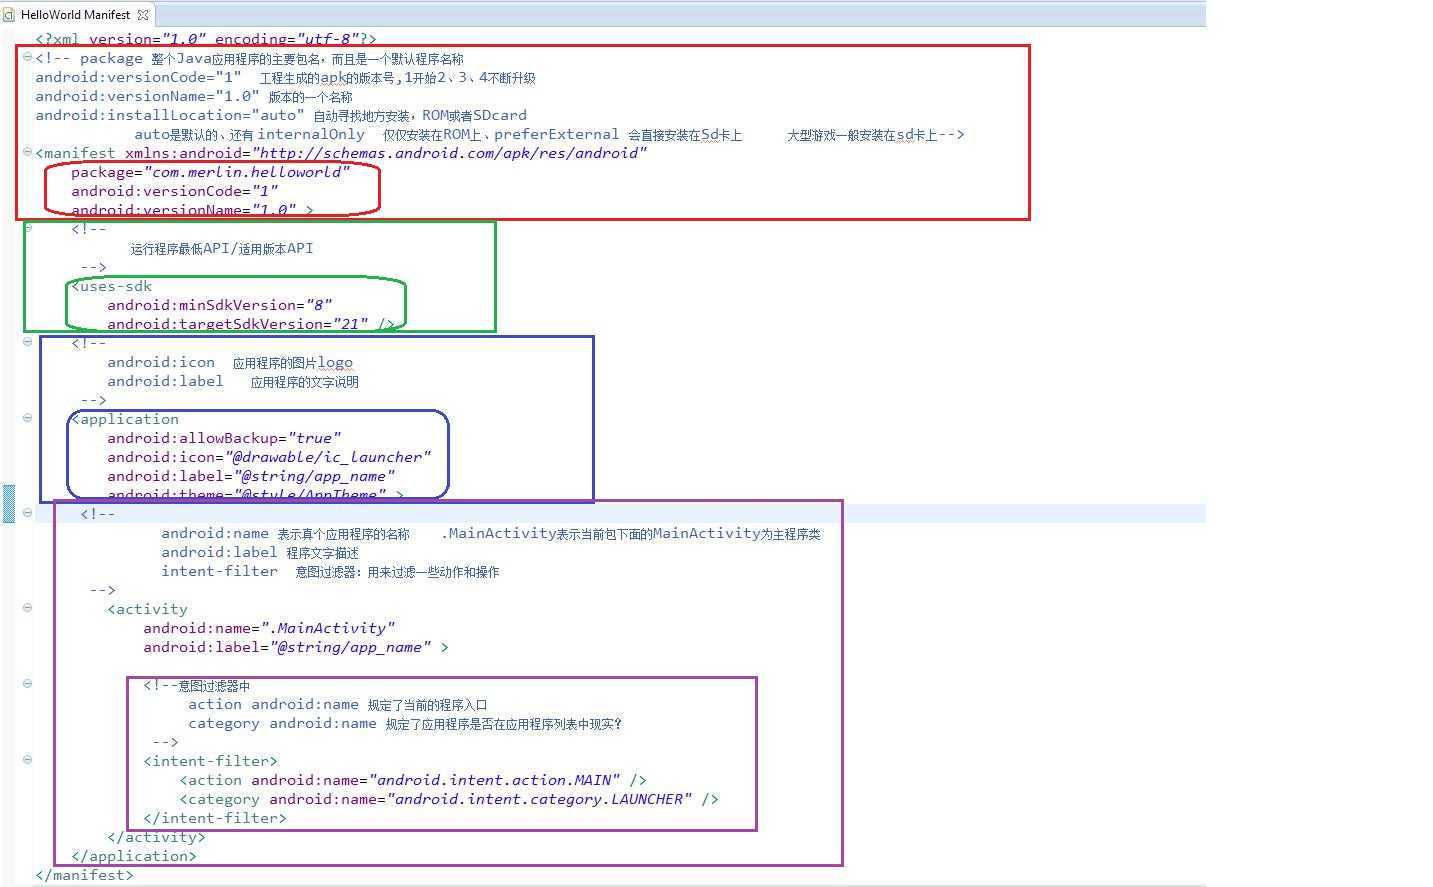Click android:theme="@style/AppTheme" attribute
Viewport: 1433px width, 887px height.
click(247, 494)
